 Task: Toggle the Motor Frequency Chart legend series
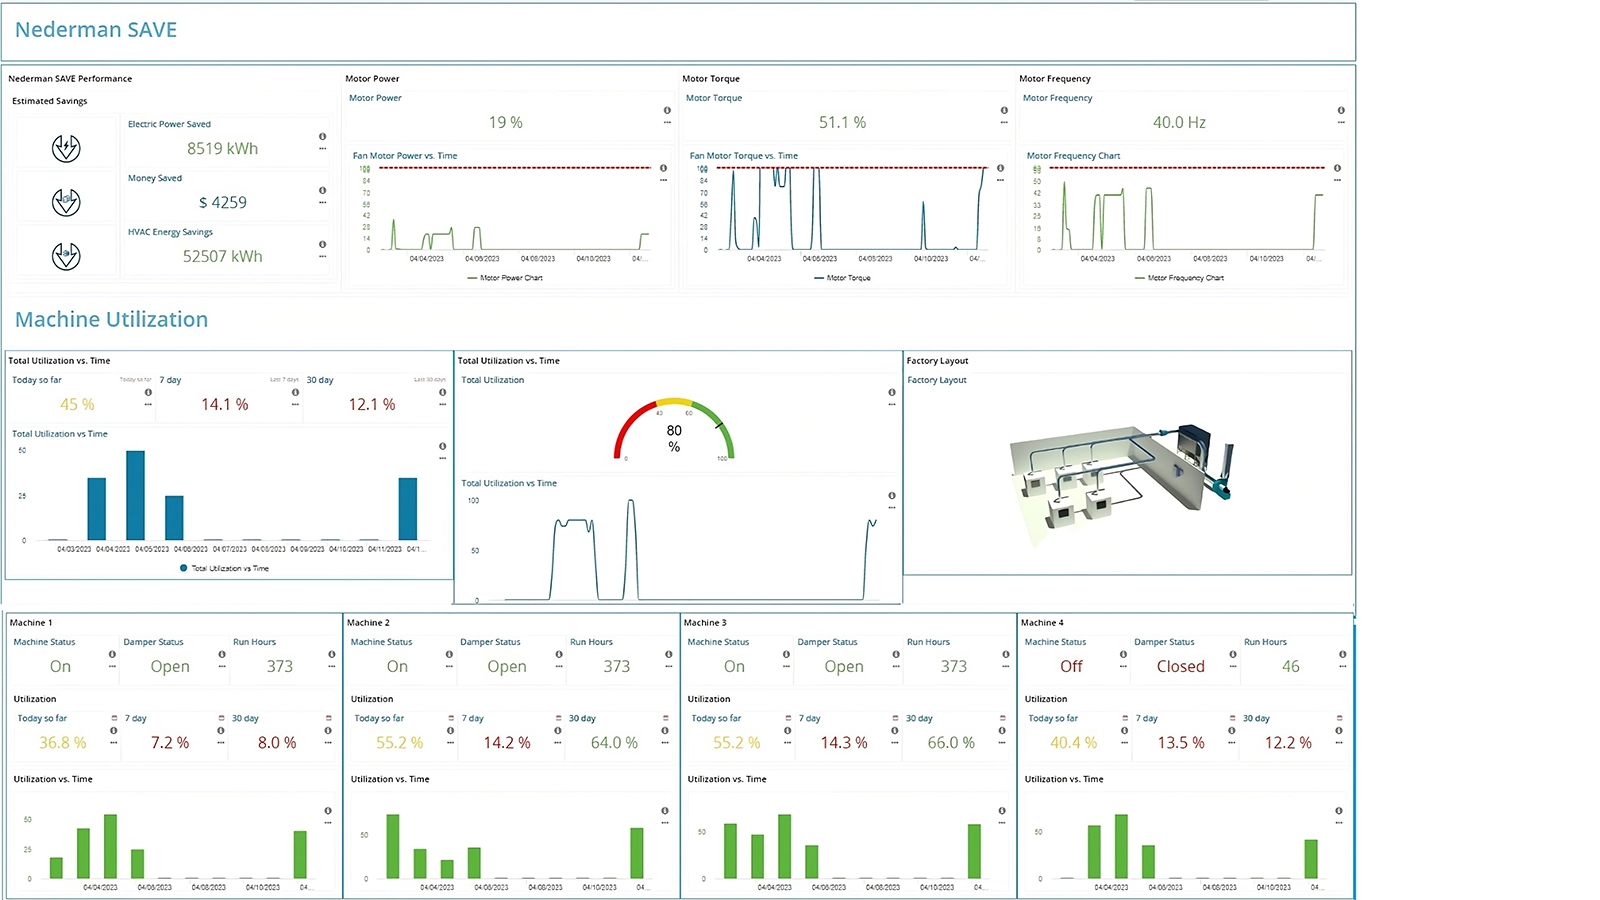(1179, 278)
